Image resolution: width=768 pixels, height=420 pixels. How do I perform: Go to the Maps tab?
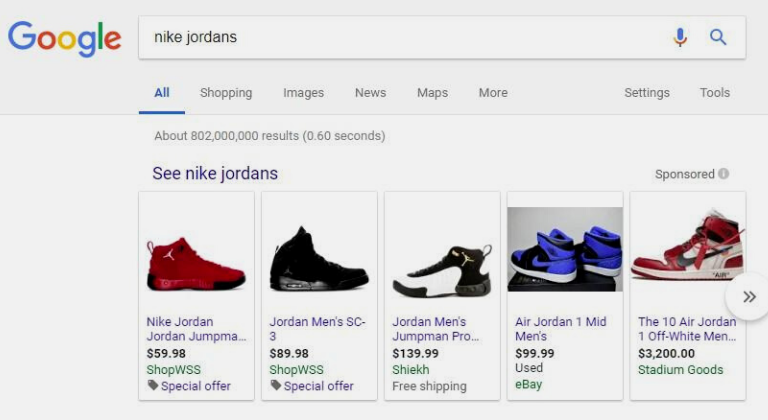tap(432, 93)
